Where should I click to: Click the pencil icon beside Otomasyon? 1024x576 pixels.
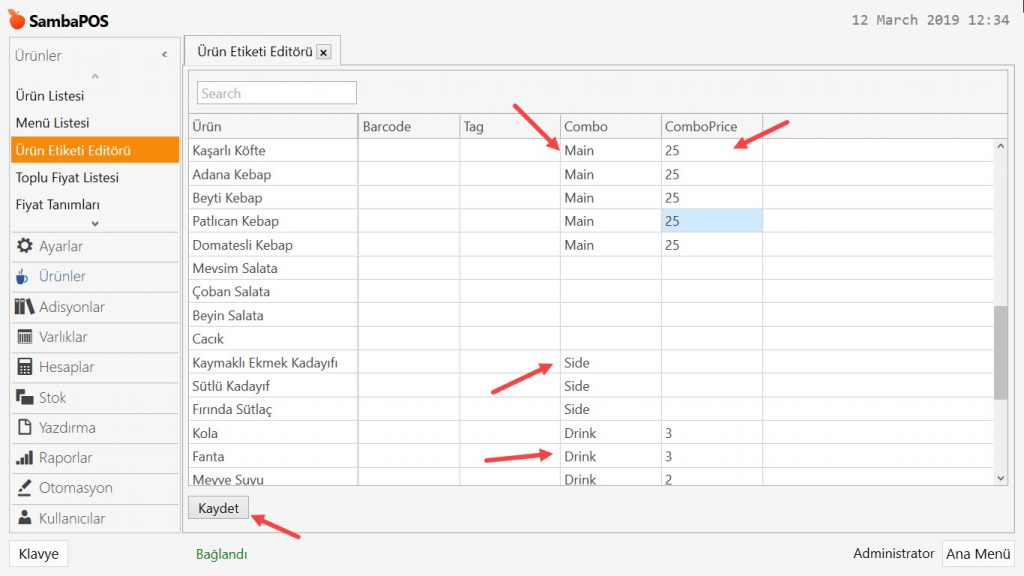[25, 488]
